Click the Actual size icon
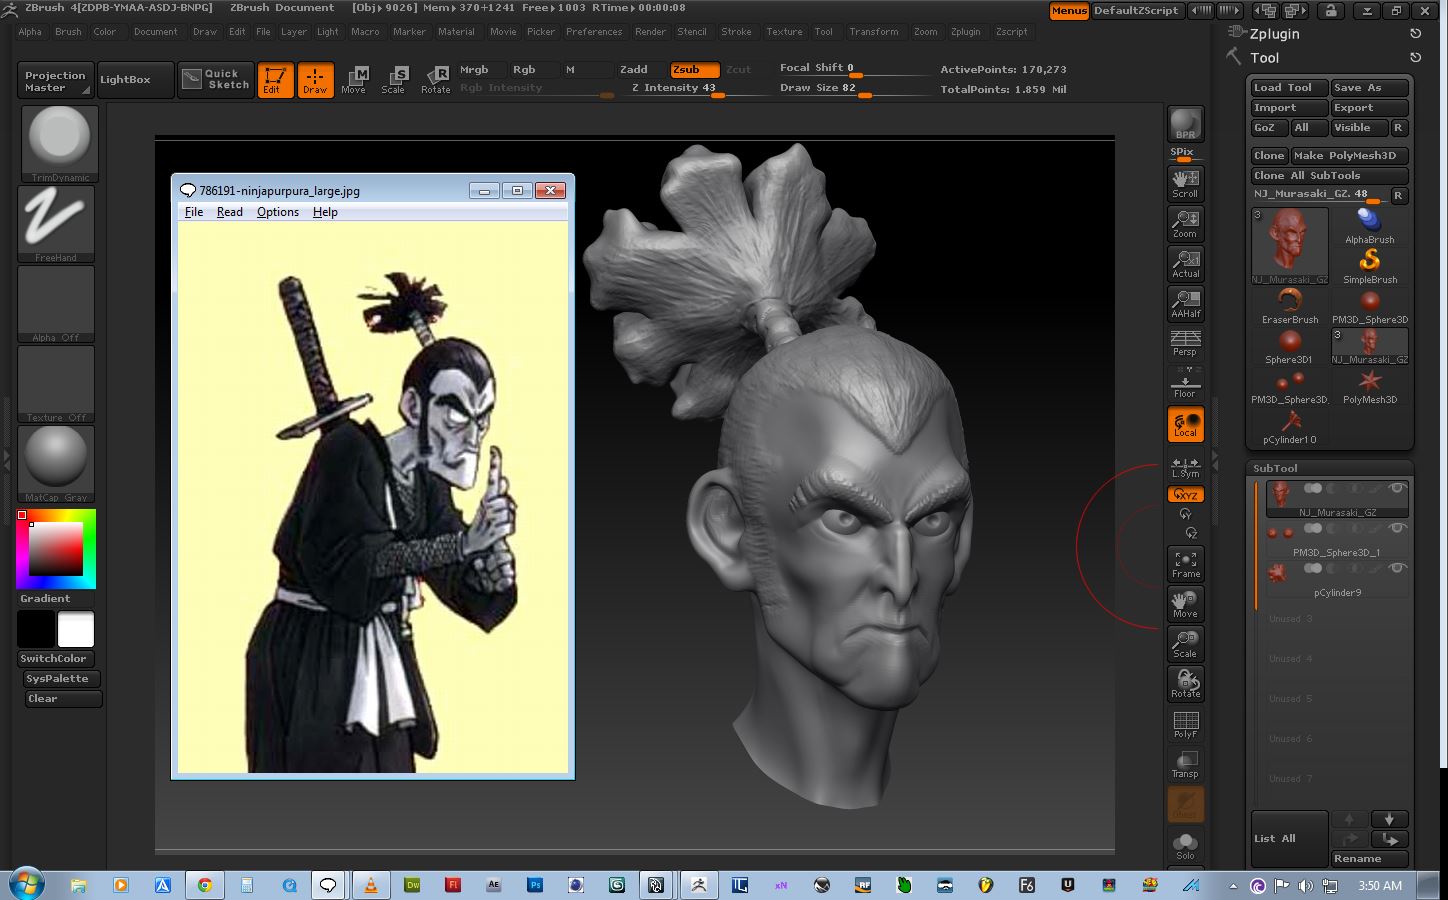The image size is (1448, 900). pyautogui.click(x=1185, y=263)
